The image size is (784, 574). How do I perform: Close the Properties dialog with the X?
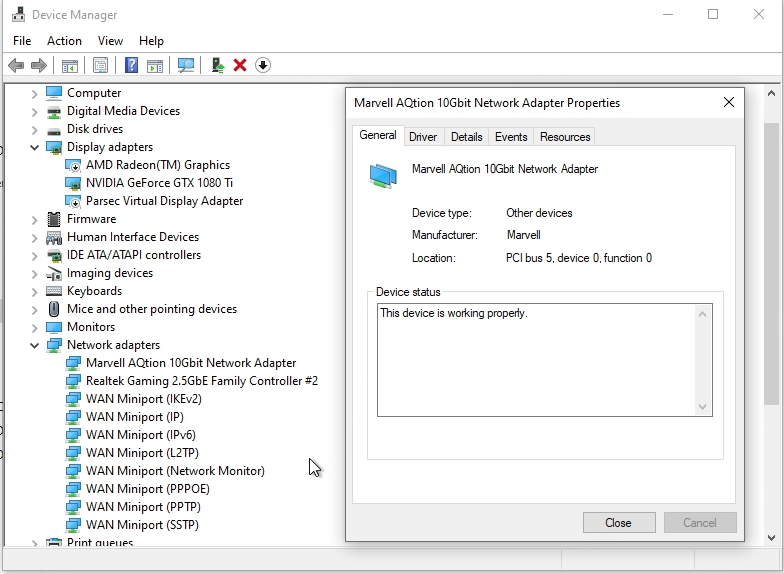point(729,102)
